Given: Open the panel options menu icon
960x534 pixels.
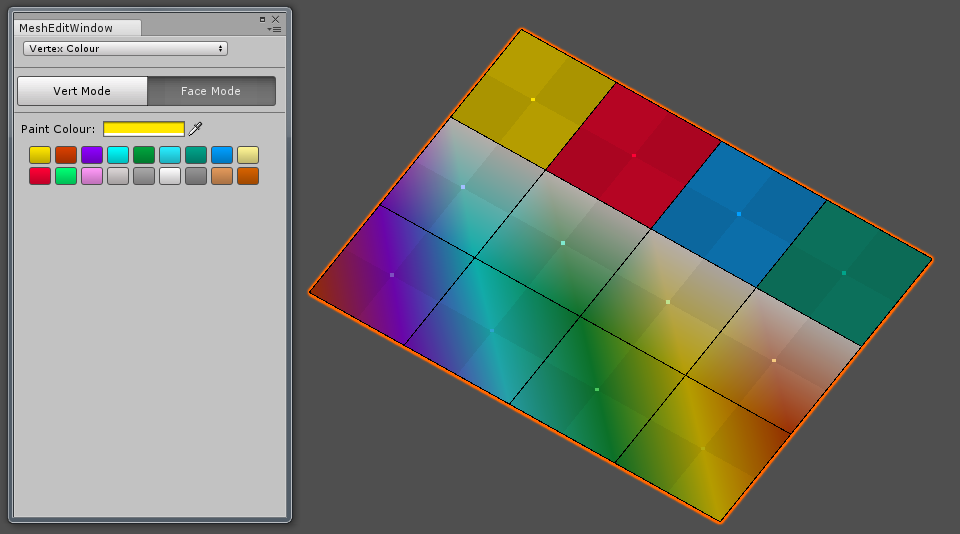Looking at the screenshot, I should [x=274, y=29].
